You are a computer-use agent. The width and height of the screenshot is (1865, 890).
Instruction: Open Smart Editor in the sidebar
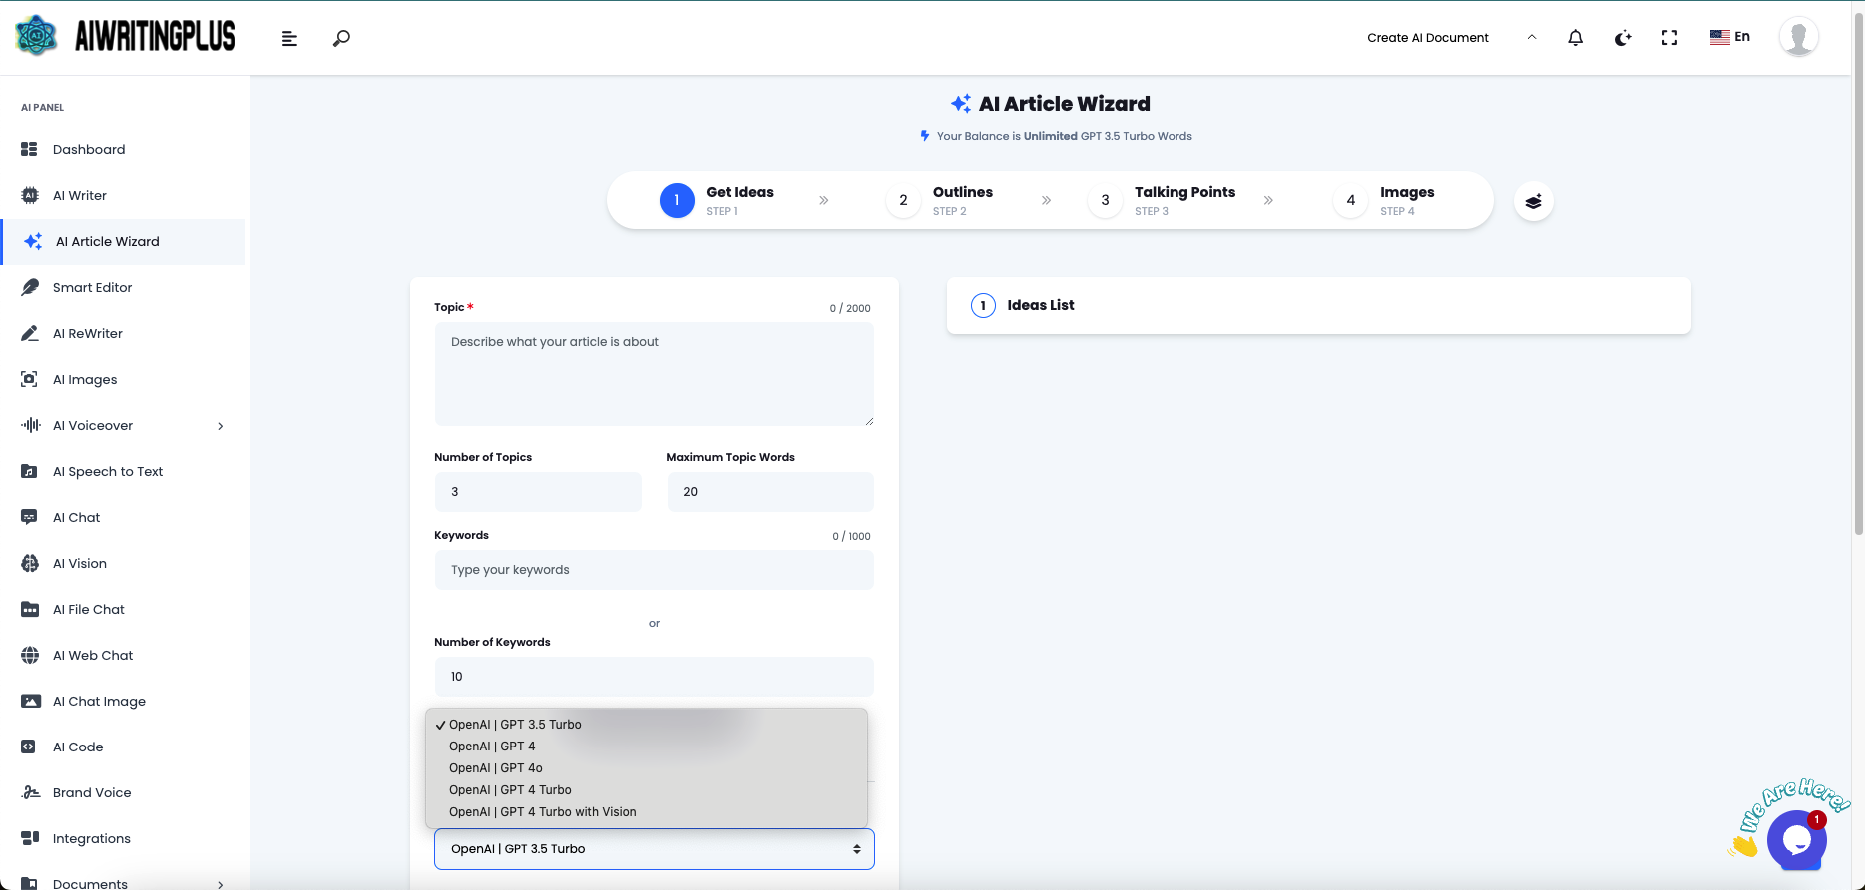click(92, 288)
